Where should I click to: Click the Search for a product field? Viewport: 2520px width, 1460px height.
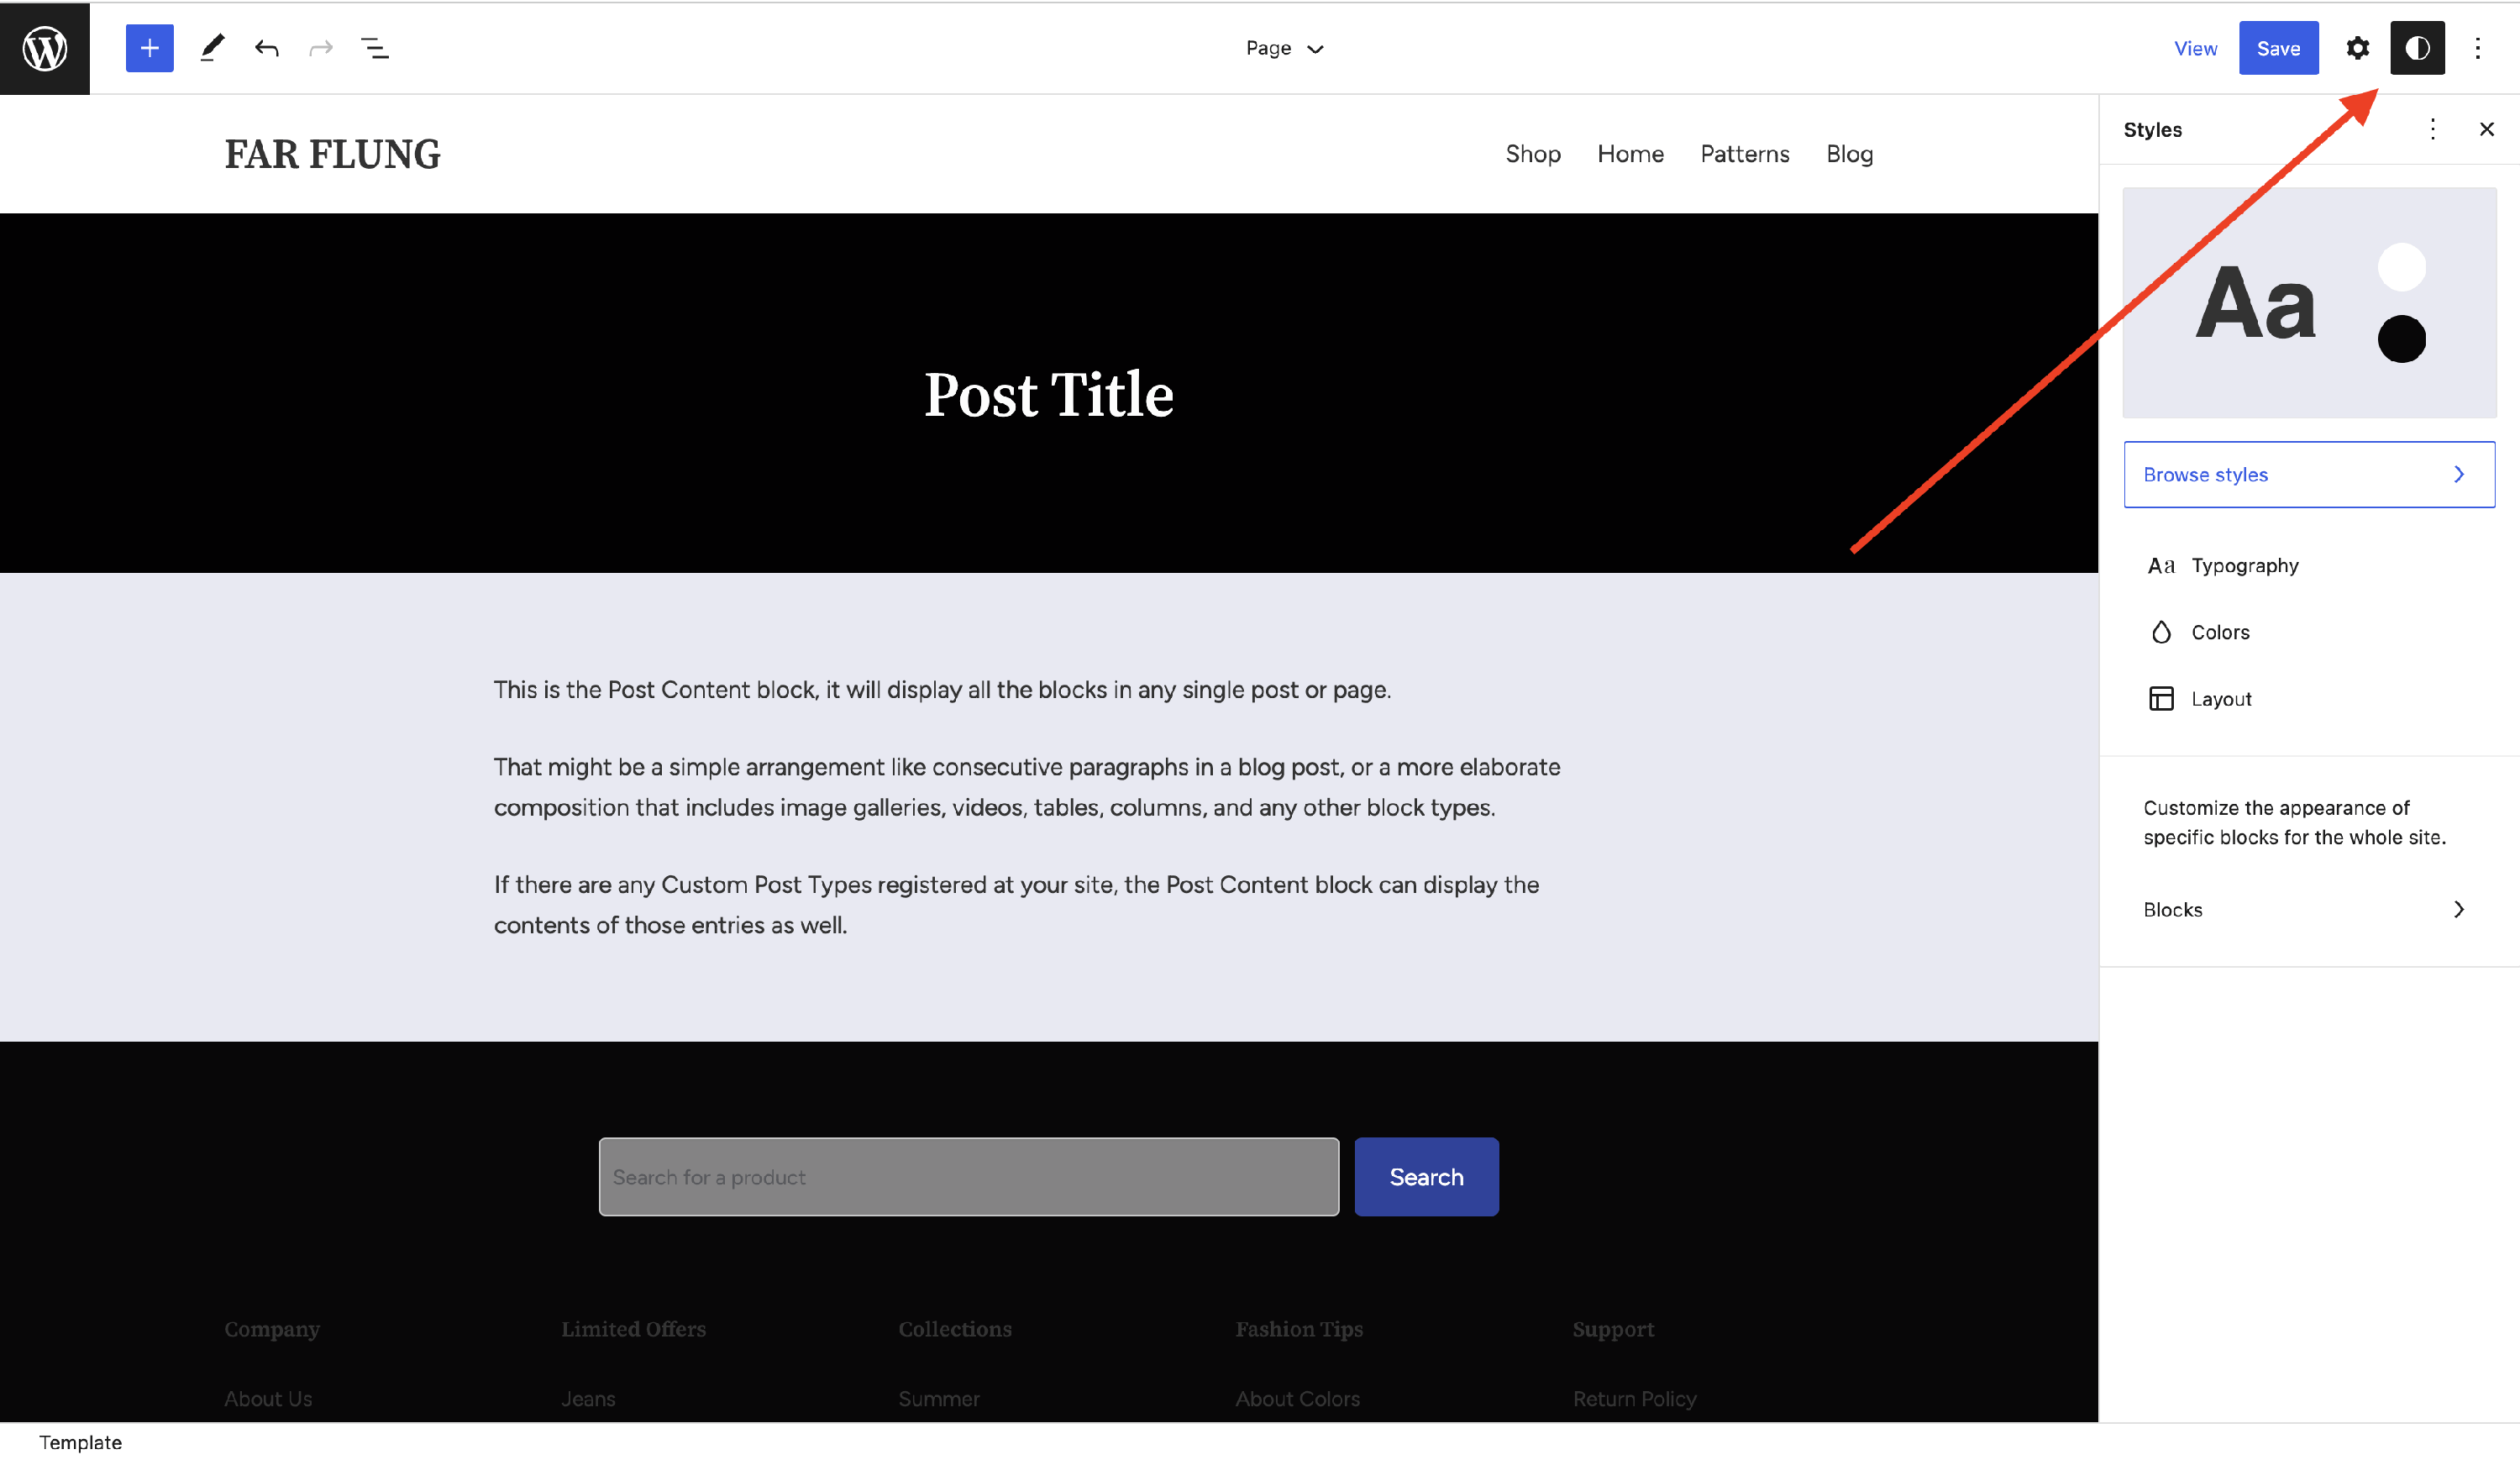pos(968,1177)
